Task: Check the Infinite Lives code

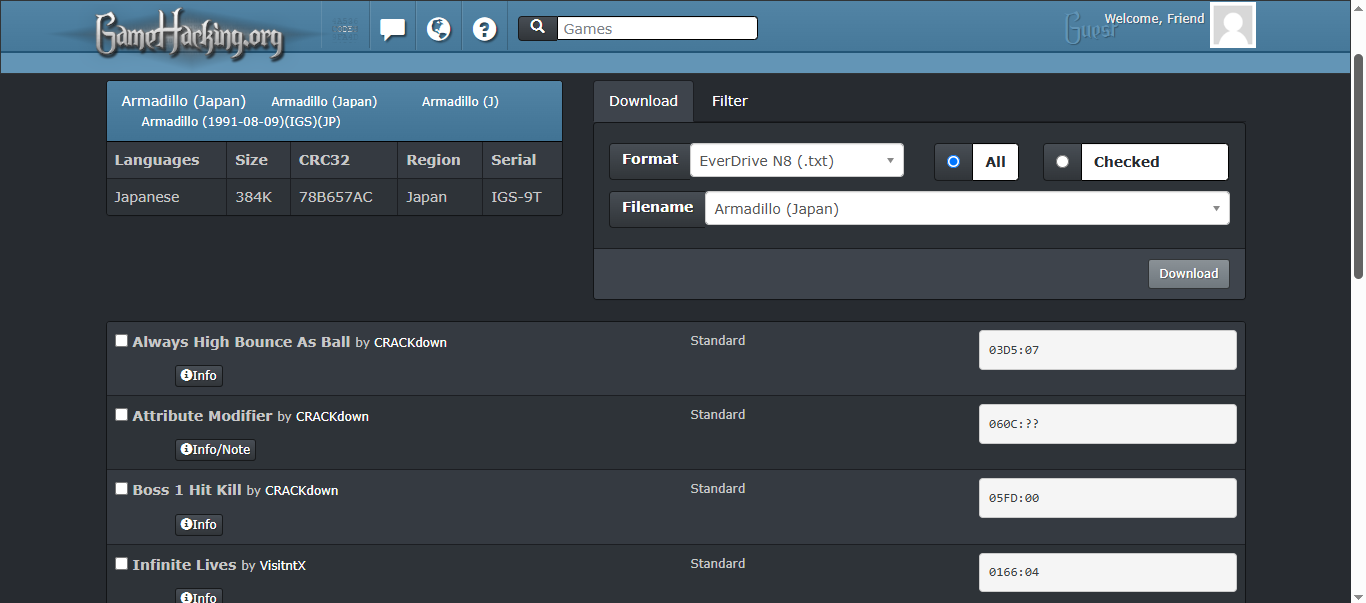Action: (122, 564)
